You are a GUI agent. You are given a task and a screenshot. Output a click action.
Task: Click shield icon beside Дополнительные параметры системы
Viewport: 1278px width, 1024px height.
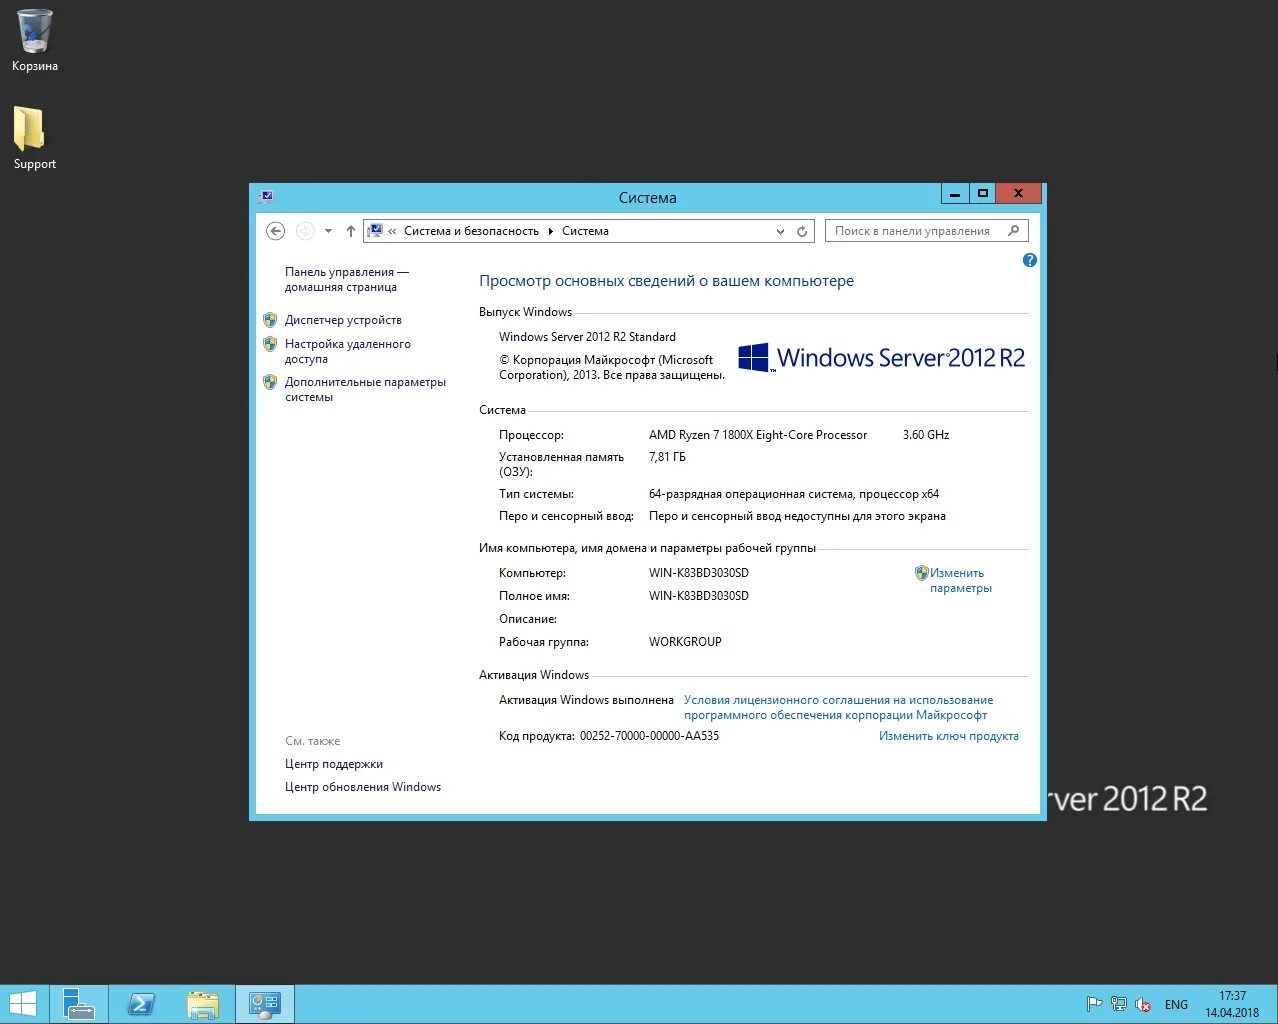point(270,382)
